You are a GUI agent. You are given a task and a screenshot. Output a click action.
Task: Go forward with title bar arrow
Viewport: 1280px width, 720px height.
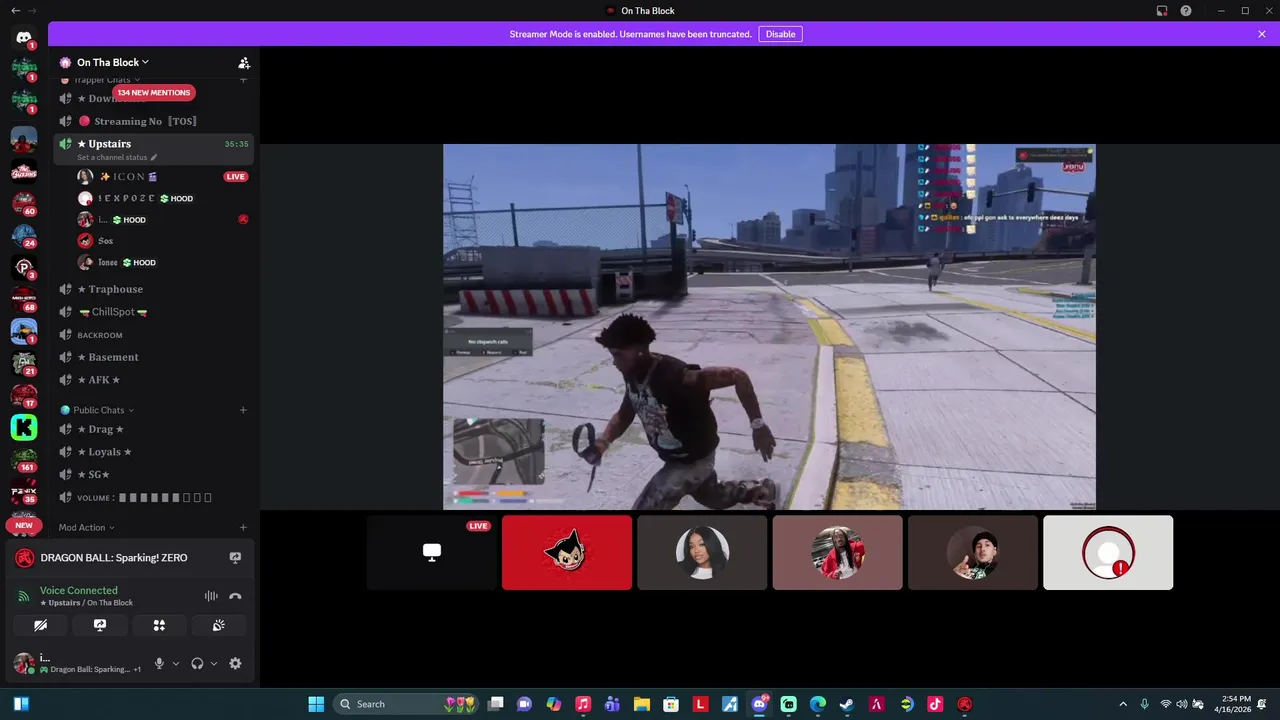pos(32,11)
